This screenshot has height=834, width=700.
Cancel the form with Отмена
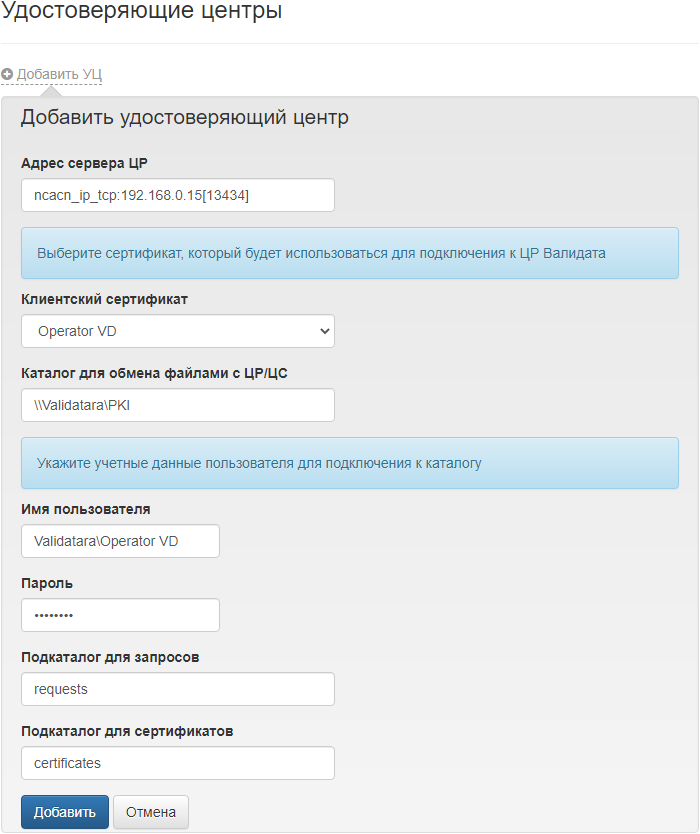pyautogui.click(x=151, y=812)
